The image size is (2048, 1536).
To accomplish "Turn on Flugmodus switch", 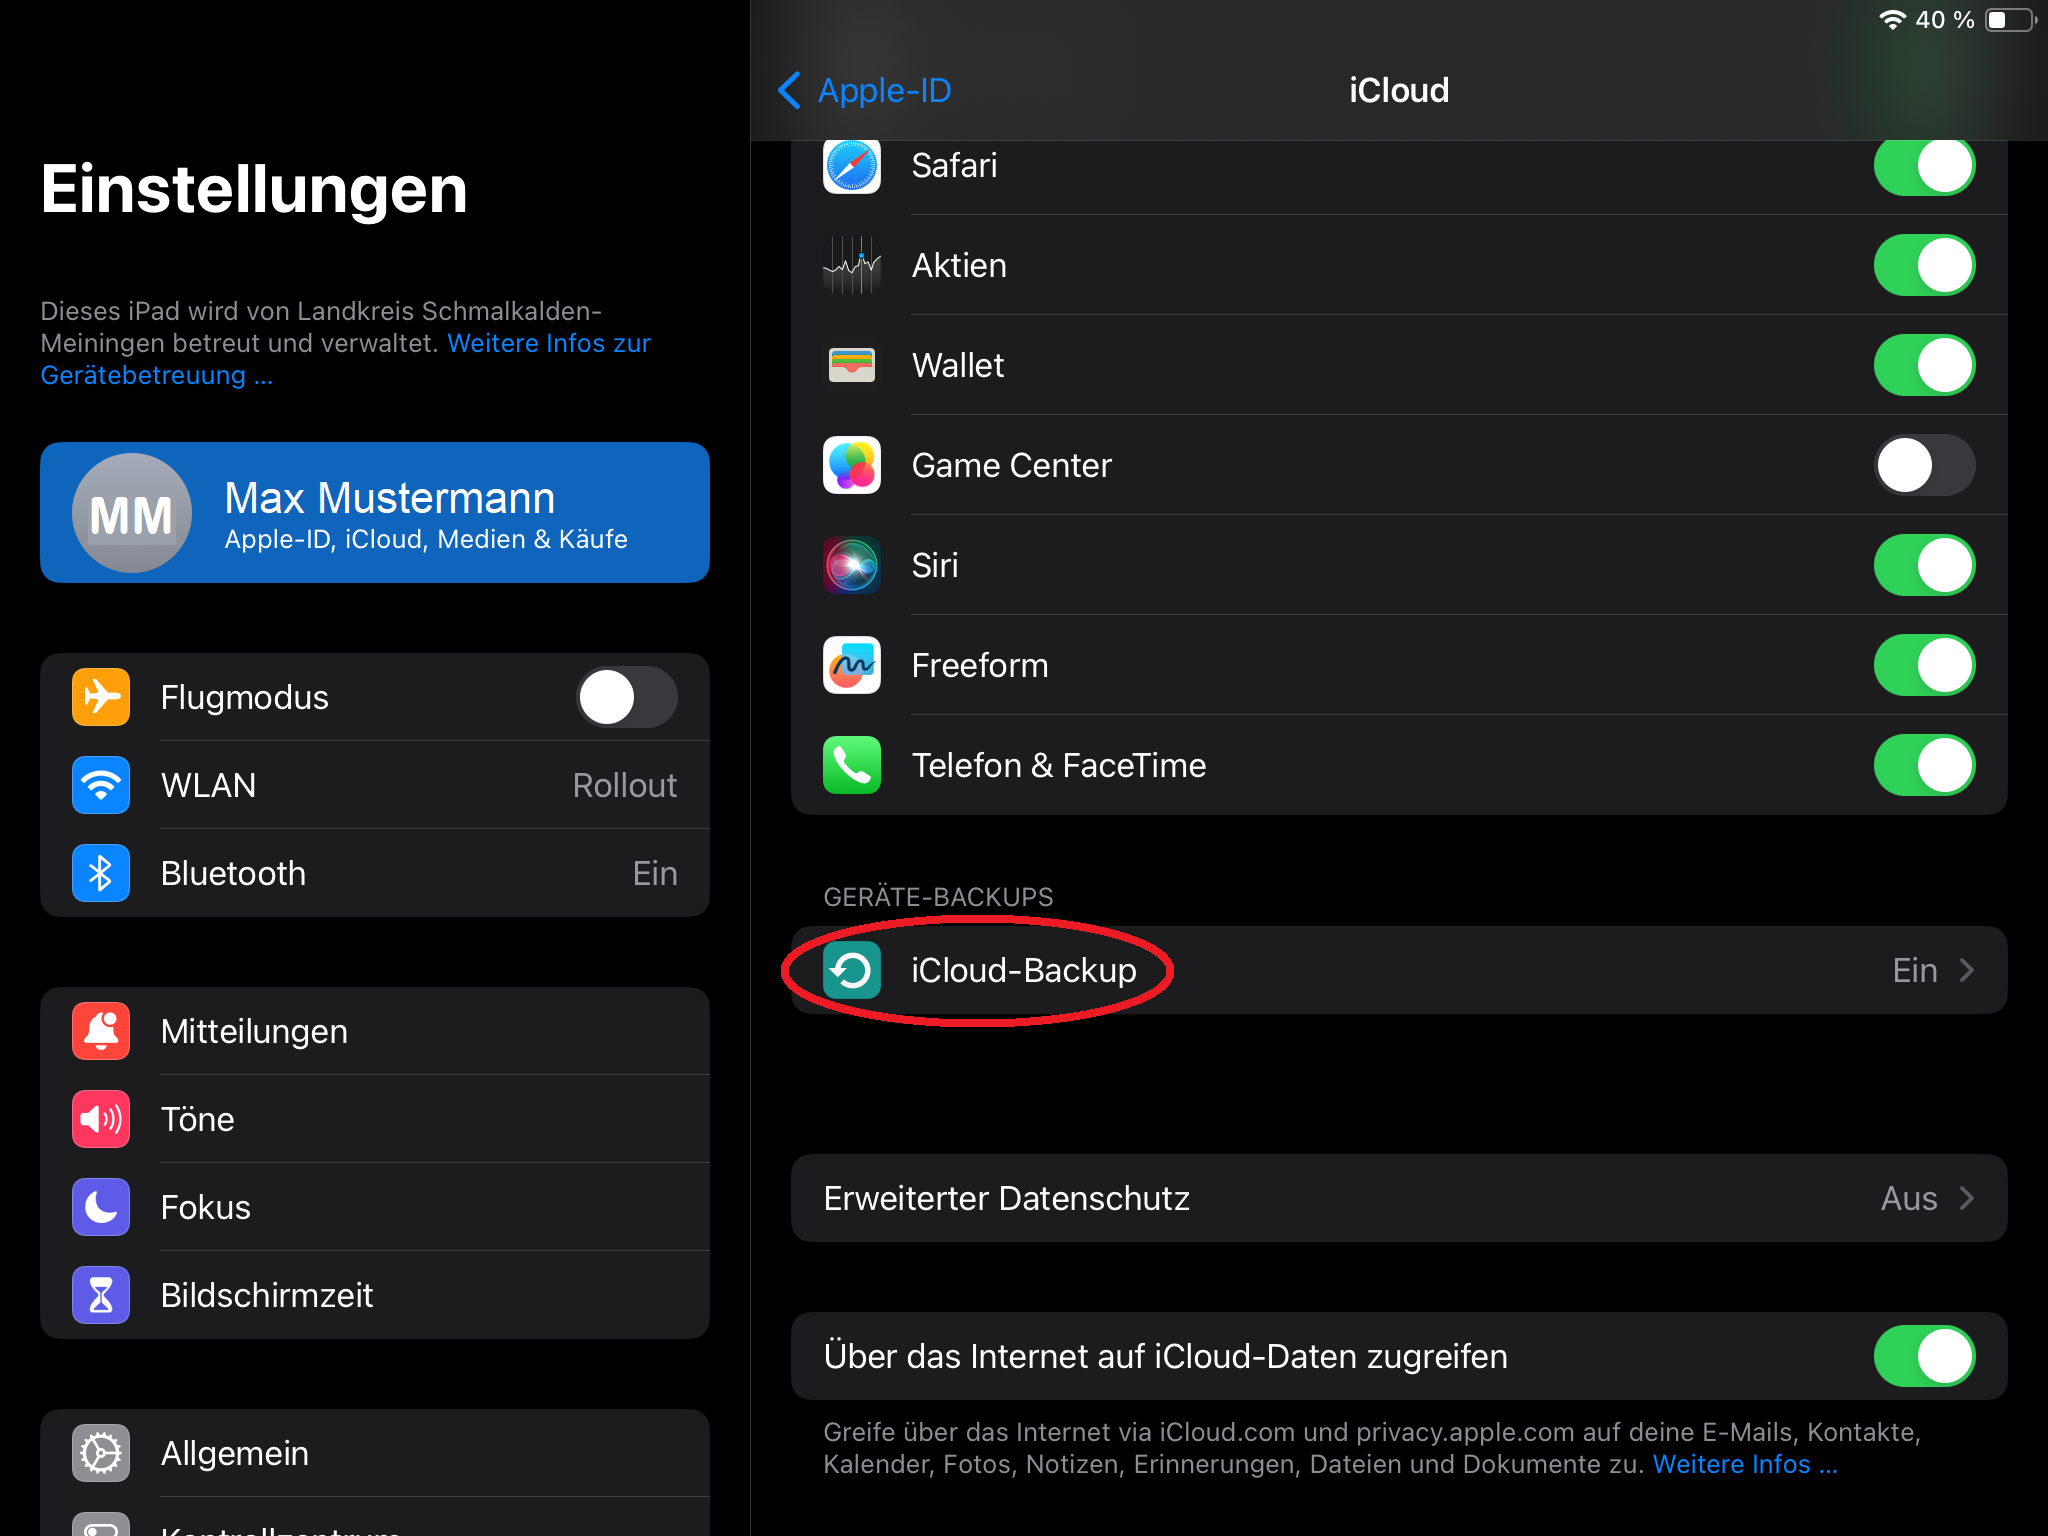I will tap(626, 697).
